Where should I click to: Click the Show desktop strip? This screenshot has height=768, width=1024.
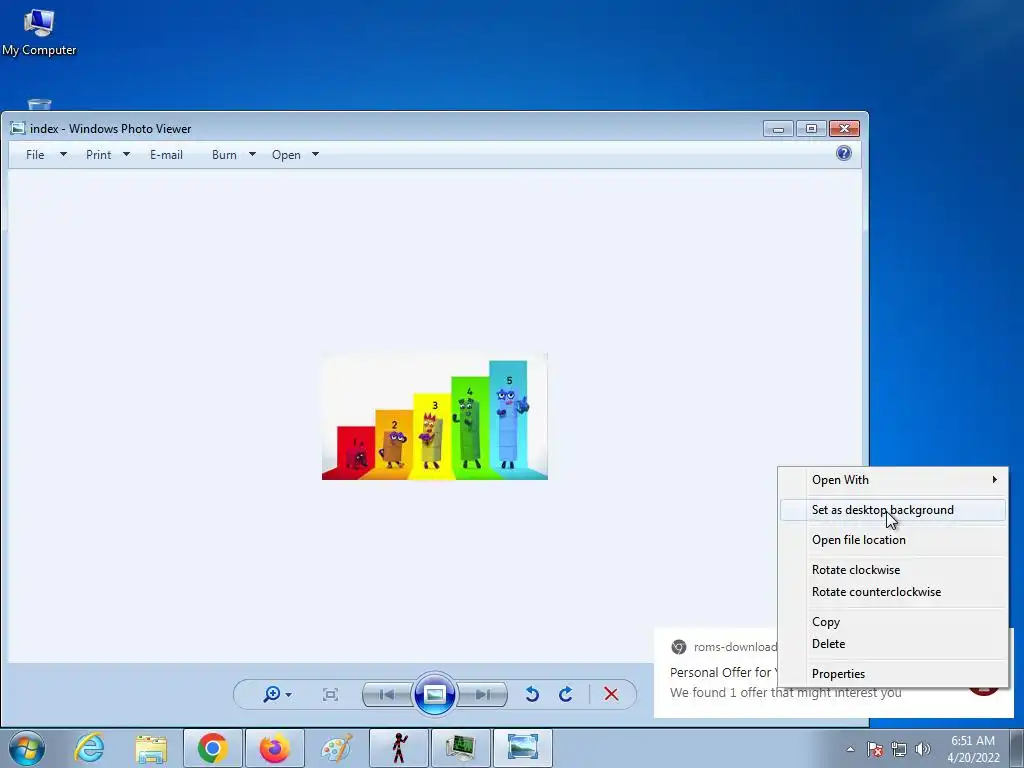click(x=1017, y=748)
